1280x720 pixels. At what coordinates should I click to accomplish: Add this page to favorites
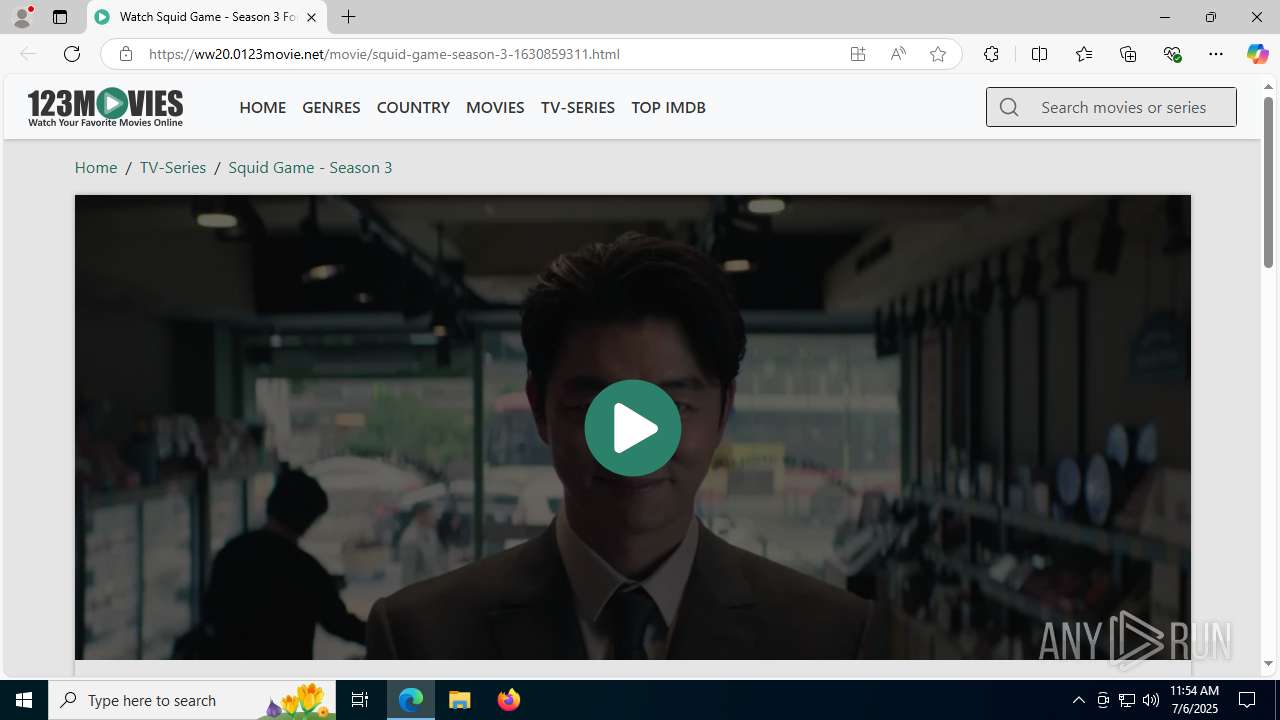pos(938,54)
